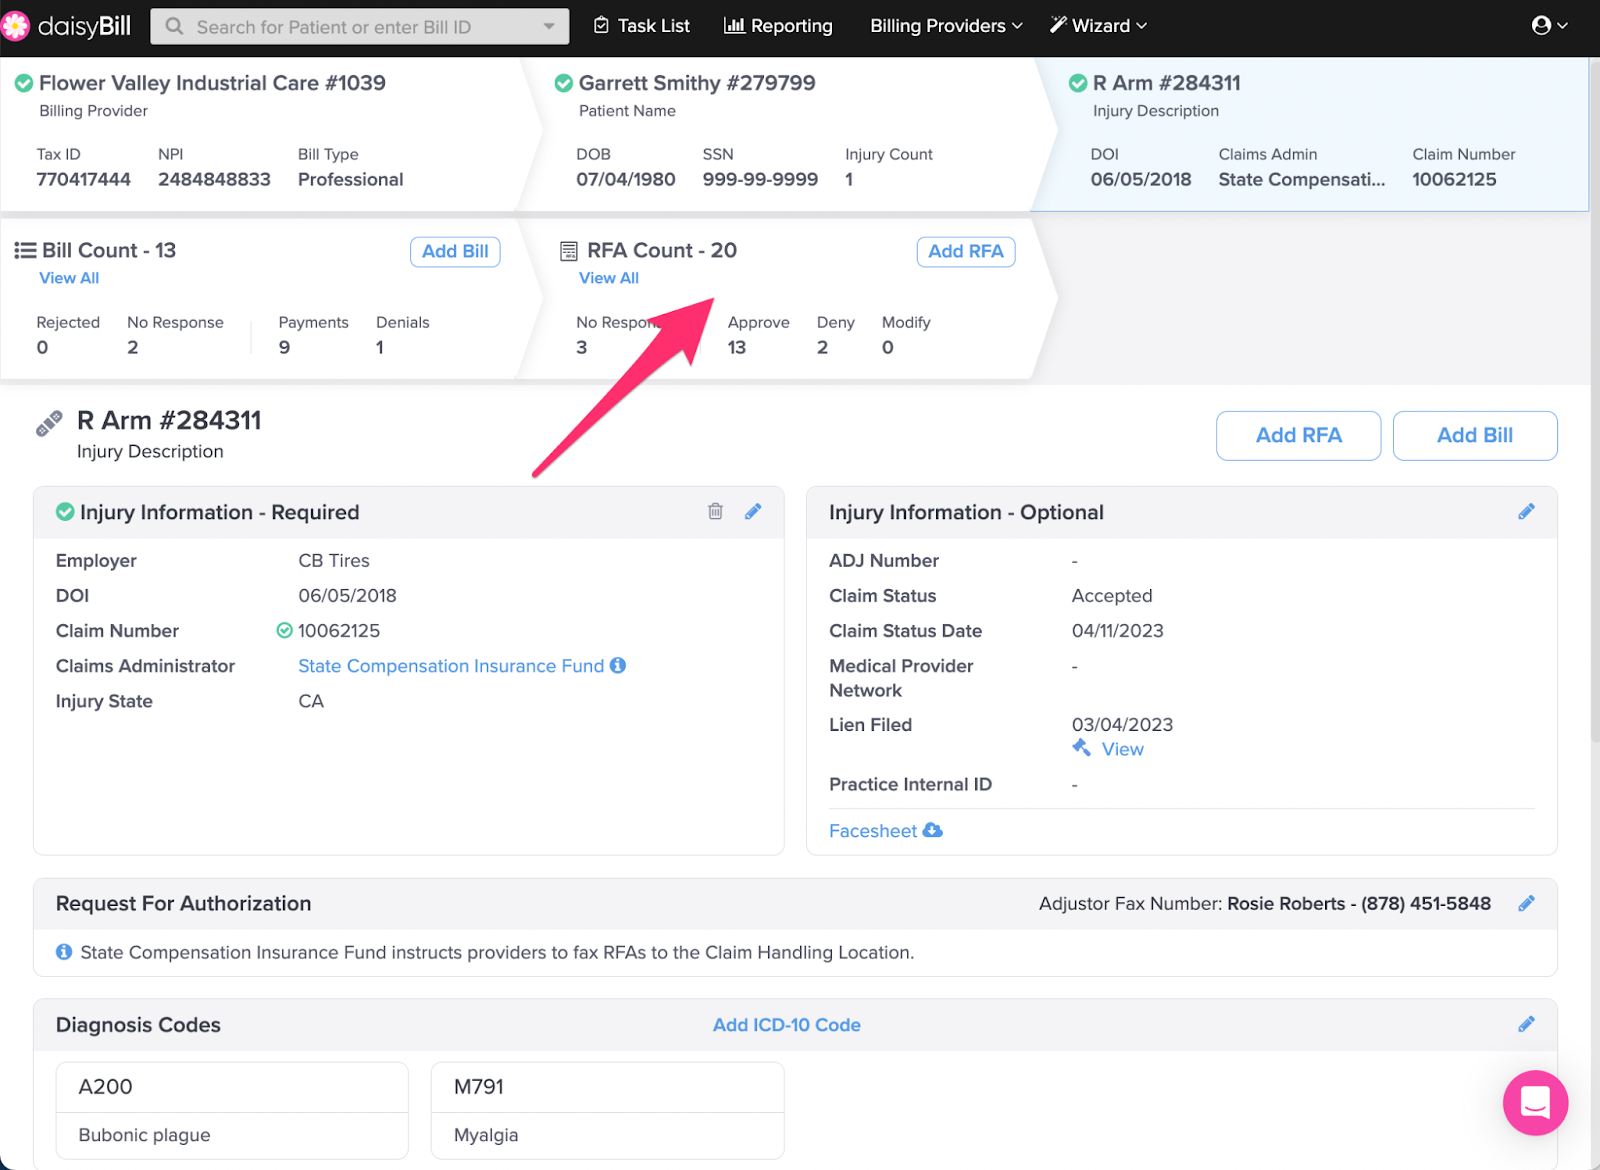This screenshot has height=1170, width=1600.
Task: Click the Rejected count 0
Action: (42, 347)
